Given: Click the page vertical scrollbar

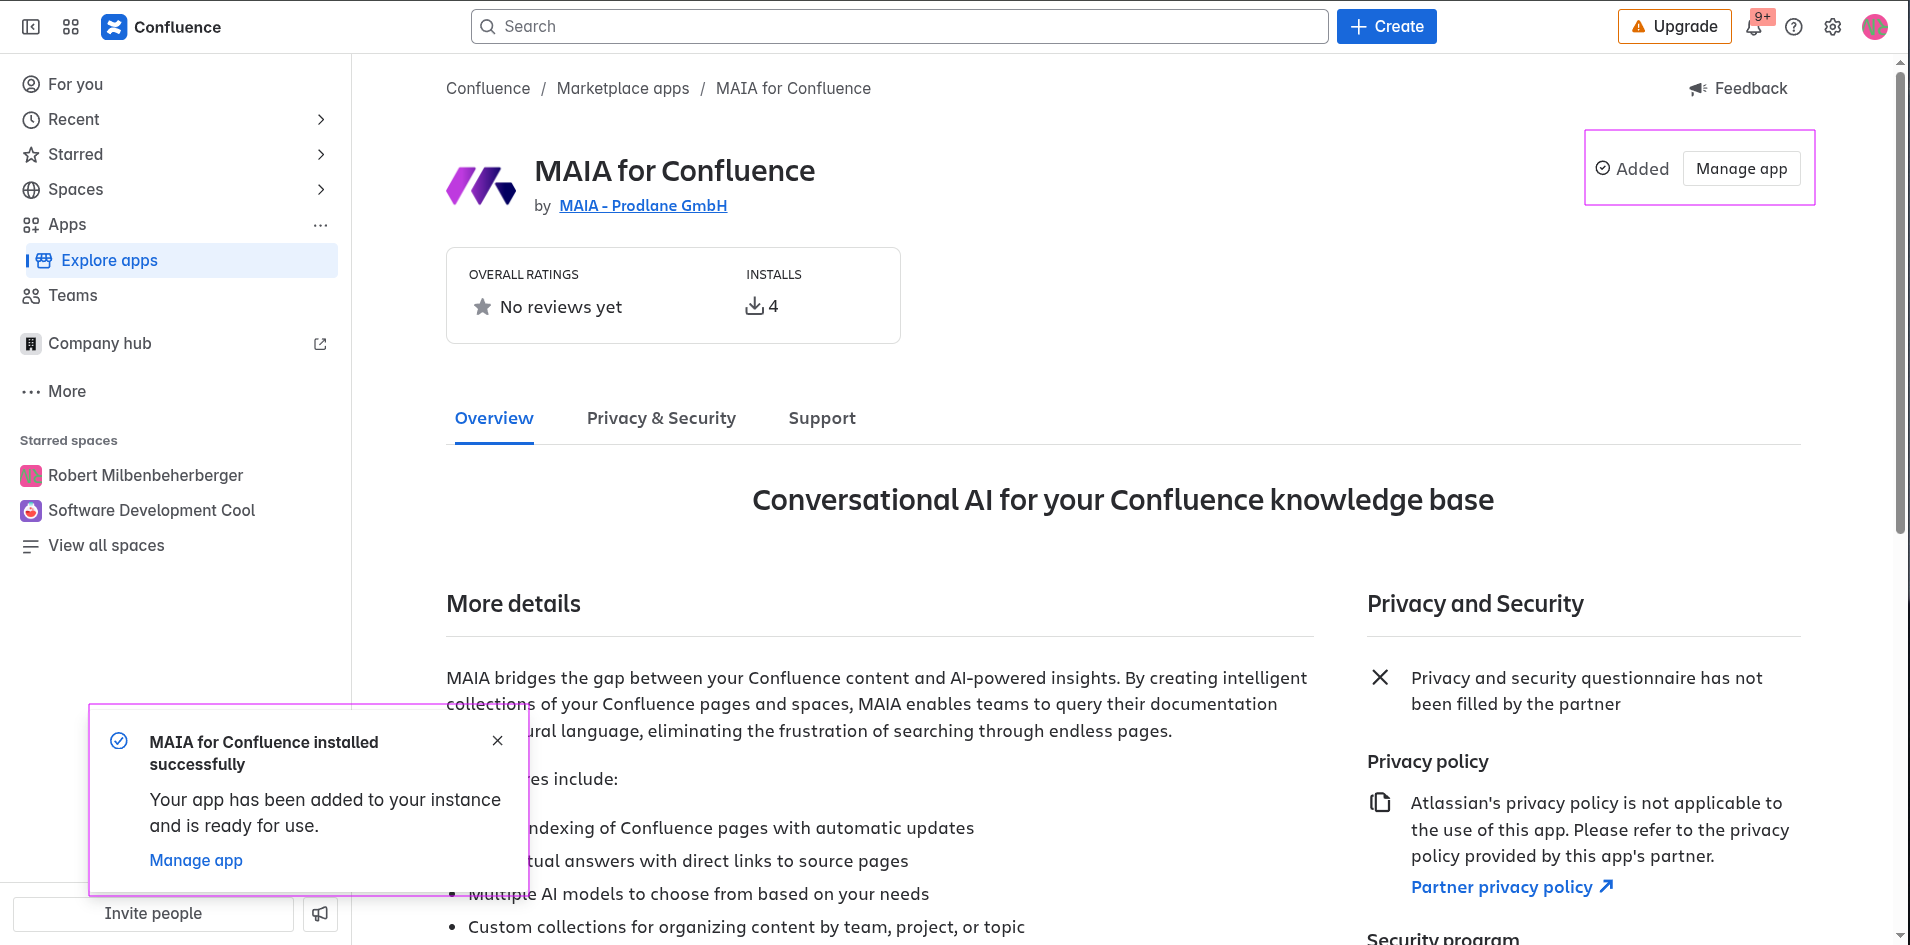Looking at the screenshot, I should click(x=1900, y=303).
